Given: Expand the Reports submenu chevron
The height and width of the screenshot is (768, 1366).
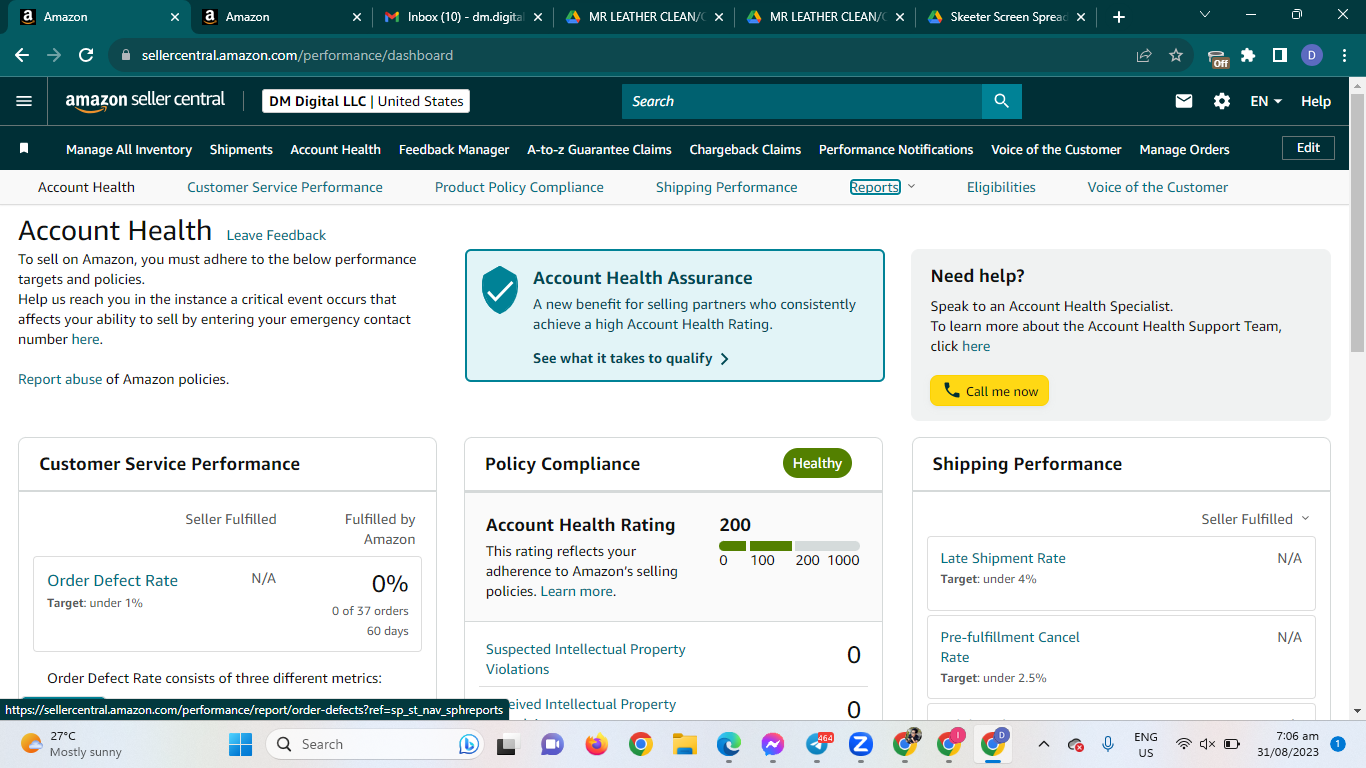Looking at the screenshot, I should tap(911, 187).
